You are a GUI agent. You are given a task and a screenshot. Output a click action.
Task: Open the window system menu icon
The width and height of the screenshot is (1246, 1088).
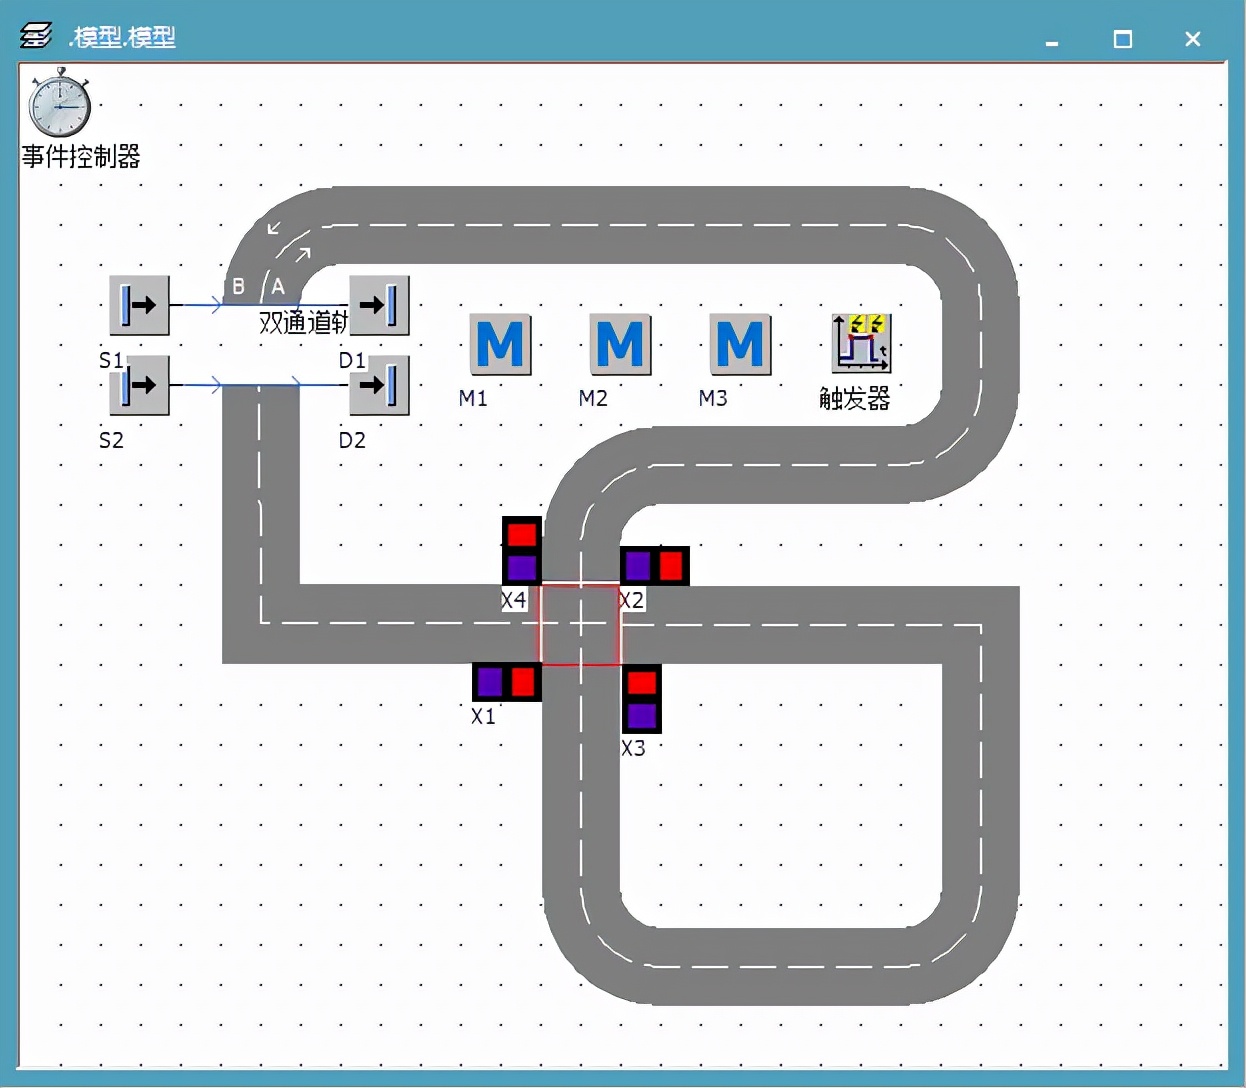coord(36,37)
